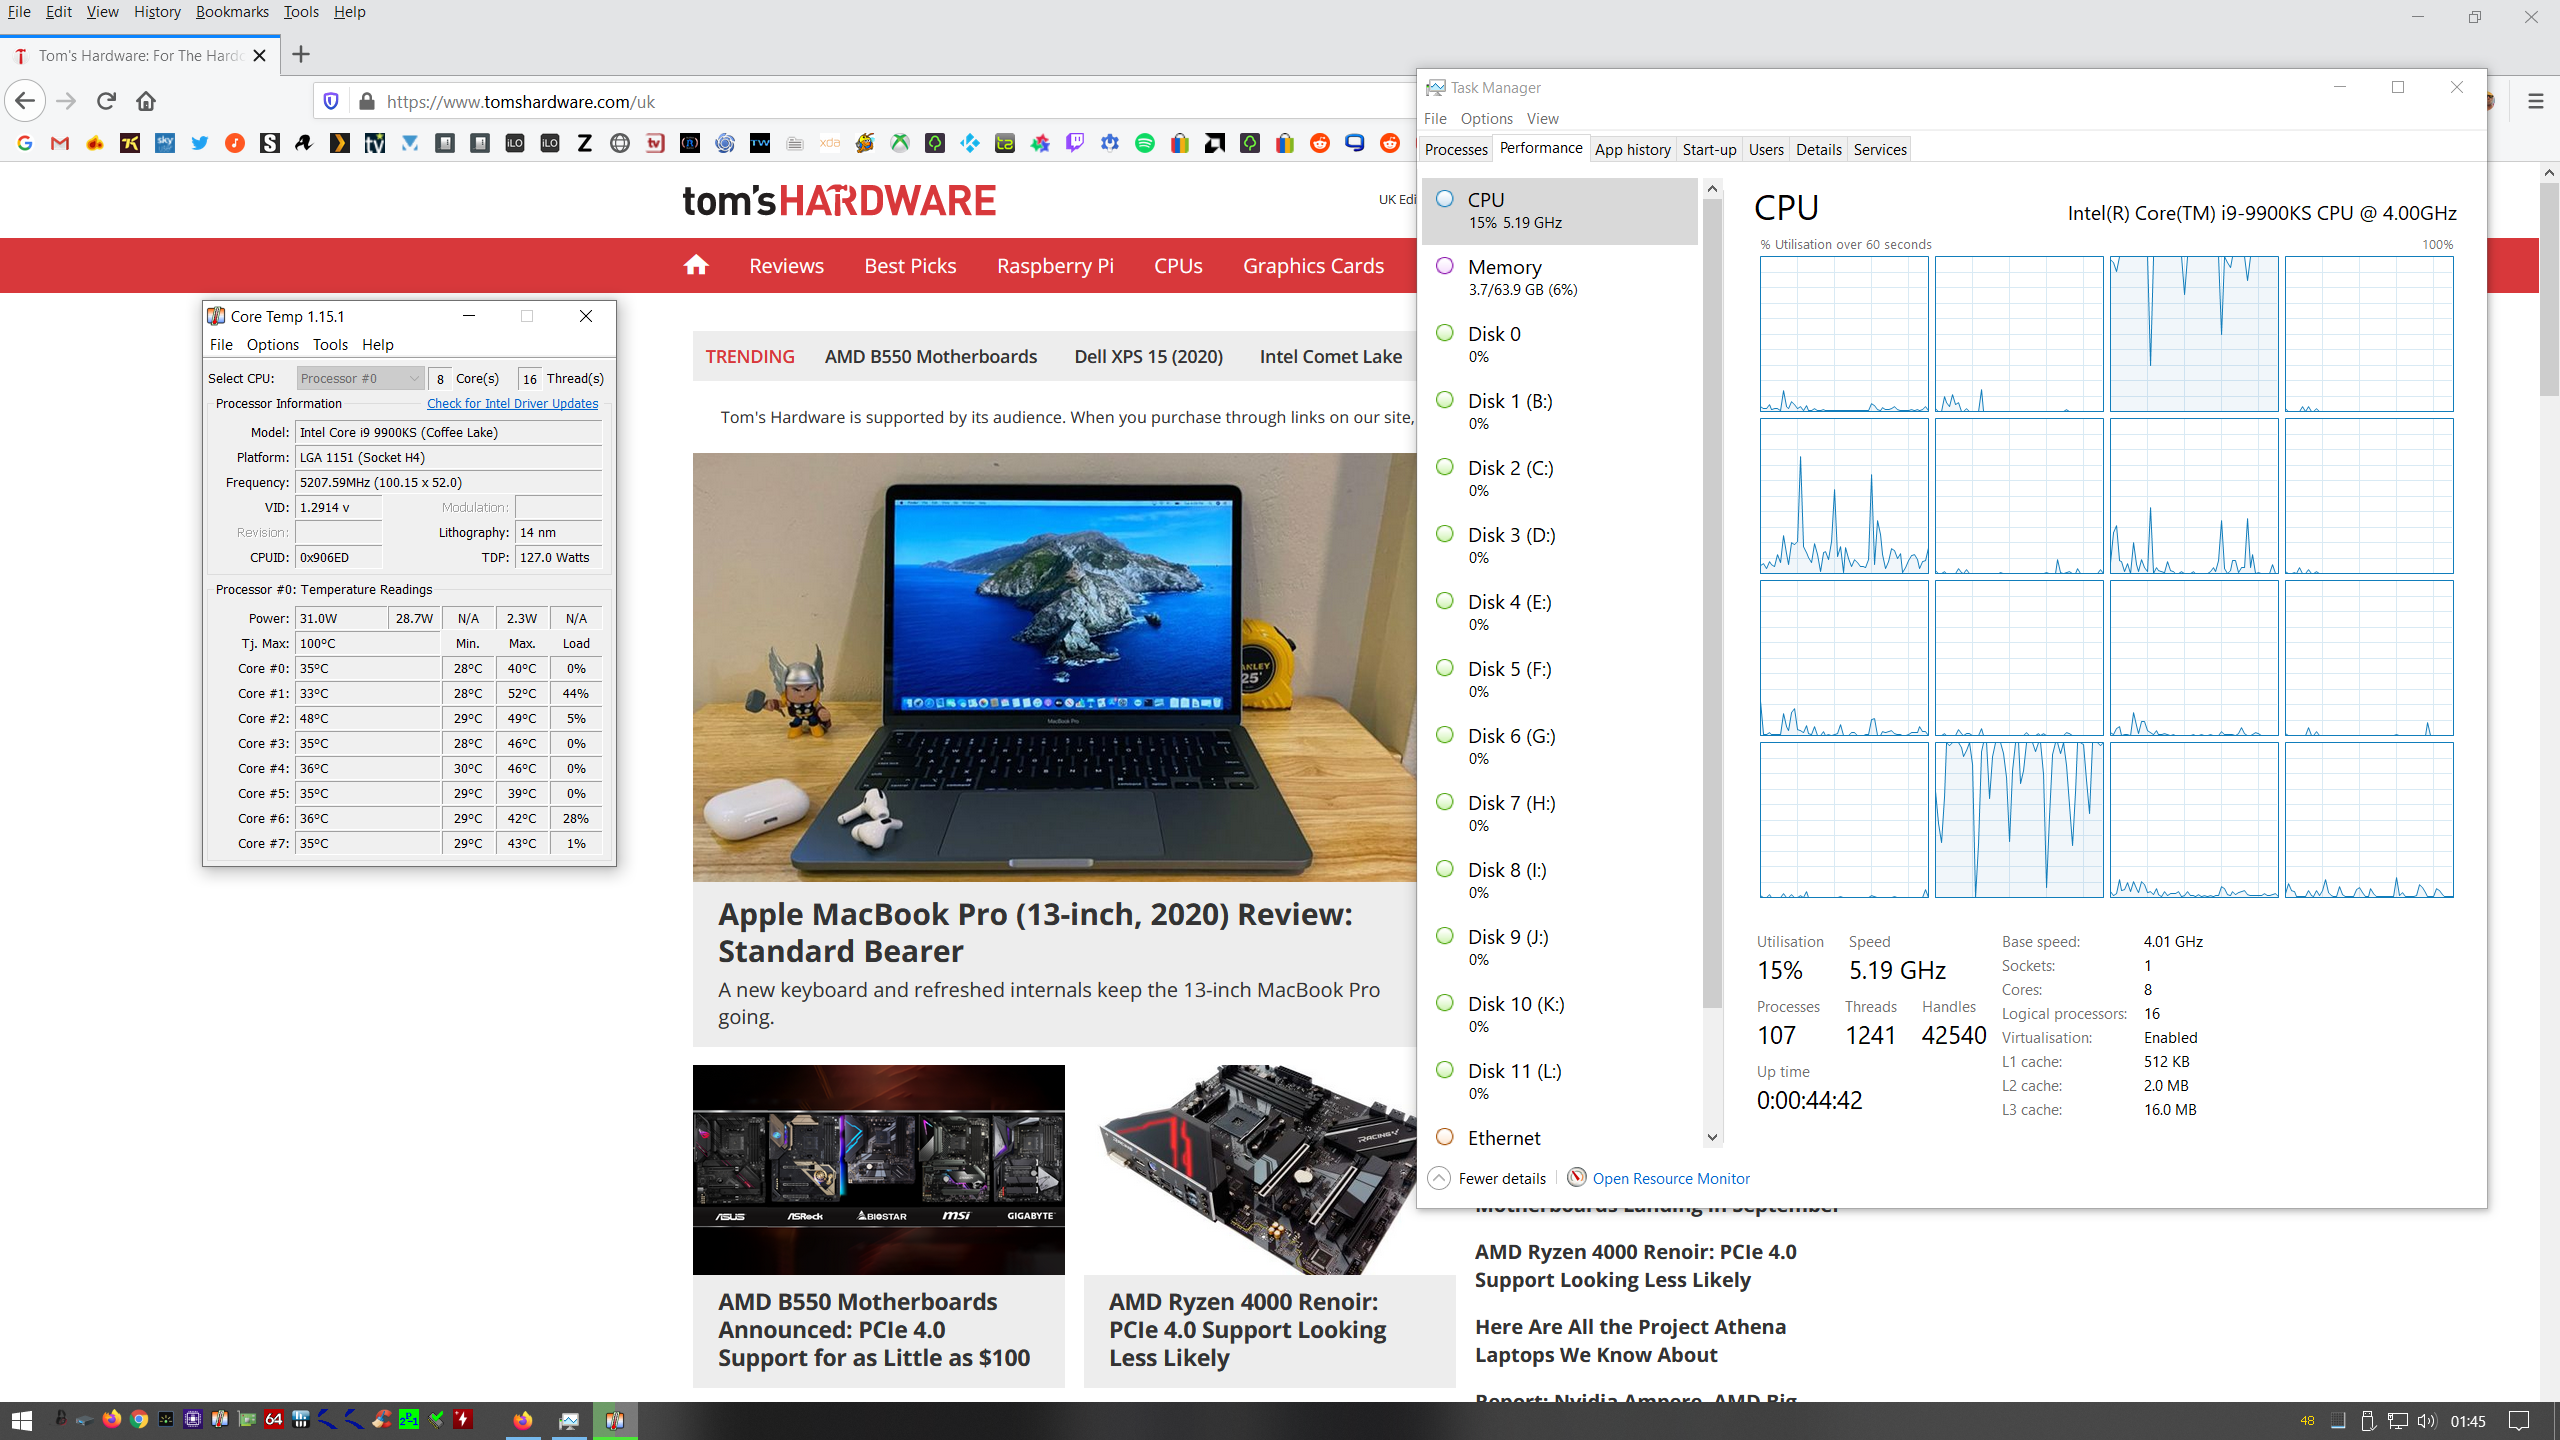Open Raspberry Pi nav link
2560x1440 pixels.
1055,265
